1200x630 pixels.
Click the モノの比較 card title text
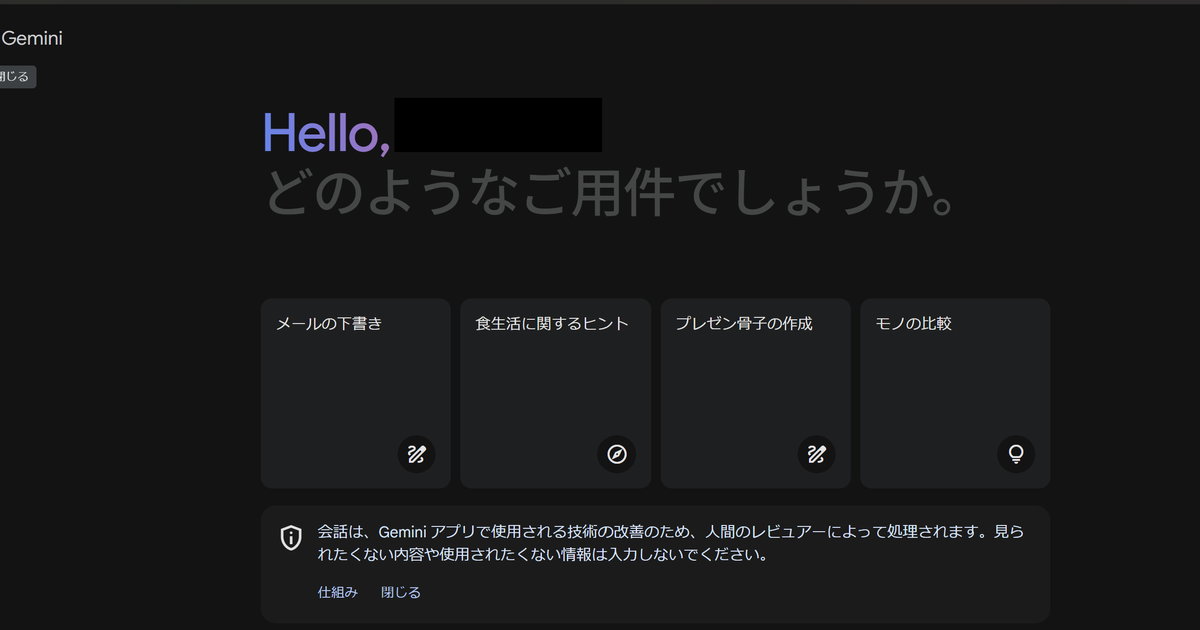913,324
